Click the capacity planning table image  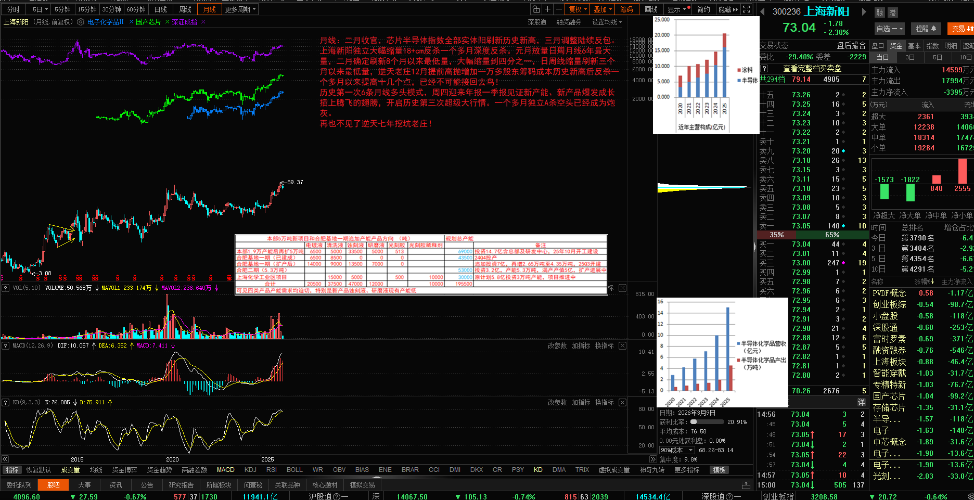pyautogui.click(x=421, y=263)
